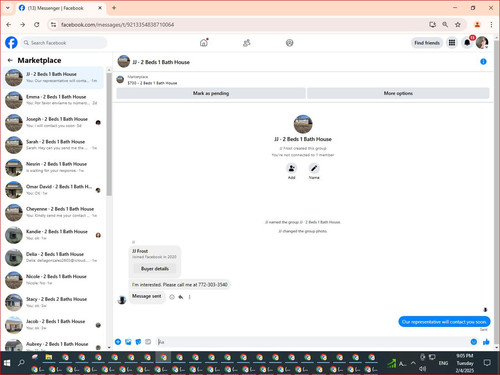Bookmark this page with the star icon
Image resolution: width=500 pixels, height=375 pixels.
[458, 24]
